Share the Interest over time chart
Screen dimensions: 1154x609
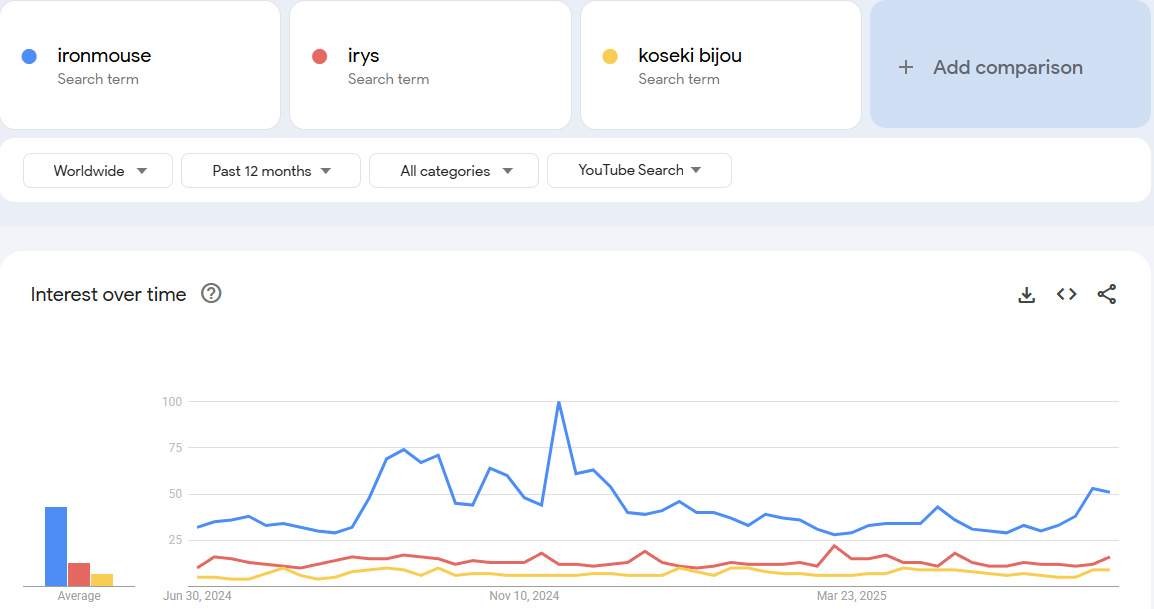[1107, 294]
